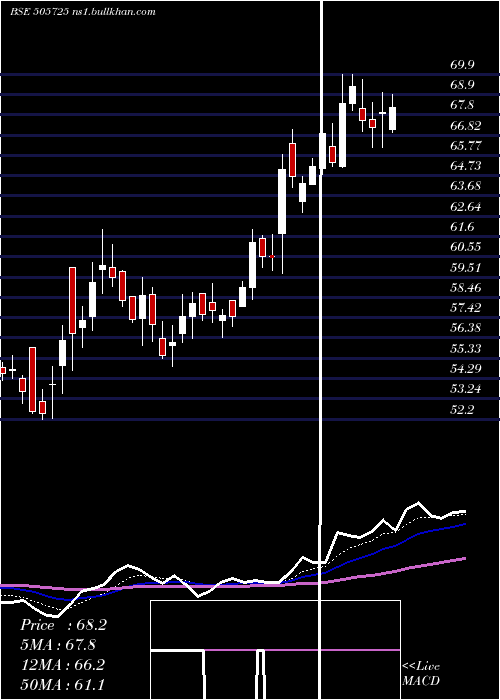
Task: Click the 66.82 price axis label
Action: 466,125
